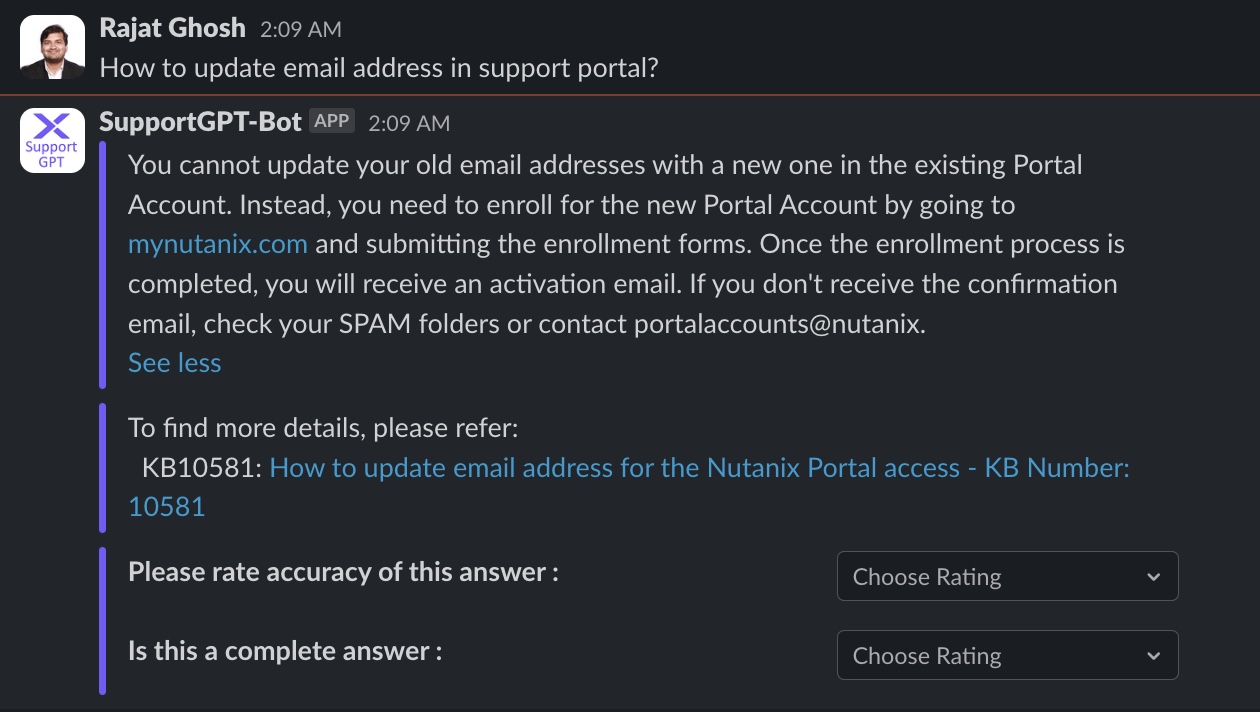Collapse the bot answer with See less
1260x712 pixels.
(175, 363)
